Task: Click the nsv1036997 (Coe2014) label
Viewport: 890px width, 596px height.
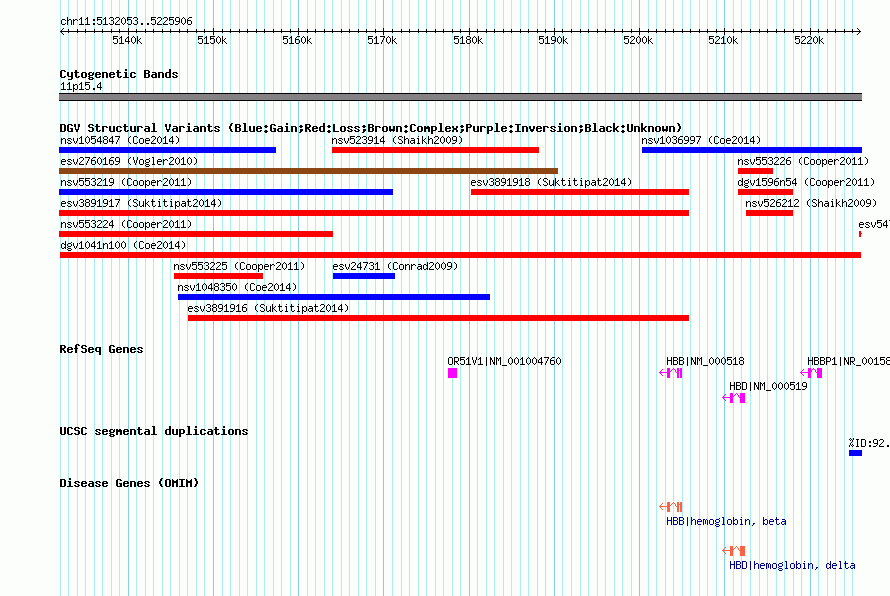Action: (x=701, y=140)
